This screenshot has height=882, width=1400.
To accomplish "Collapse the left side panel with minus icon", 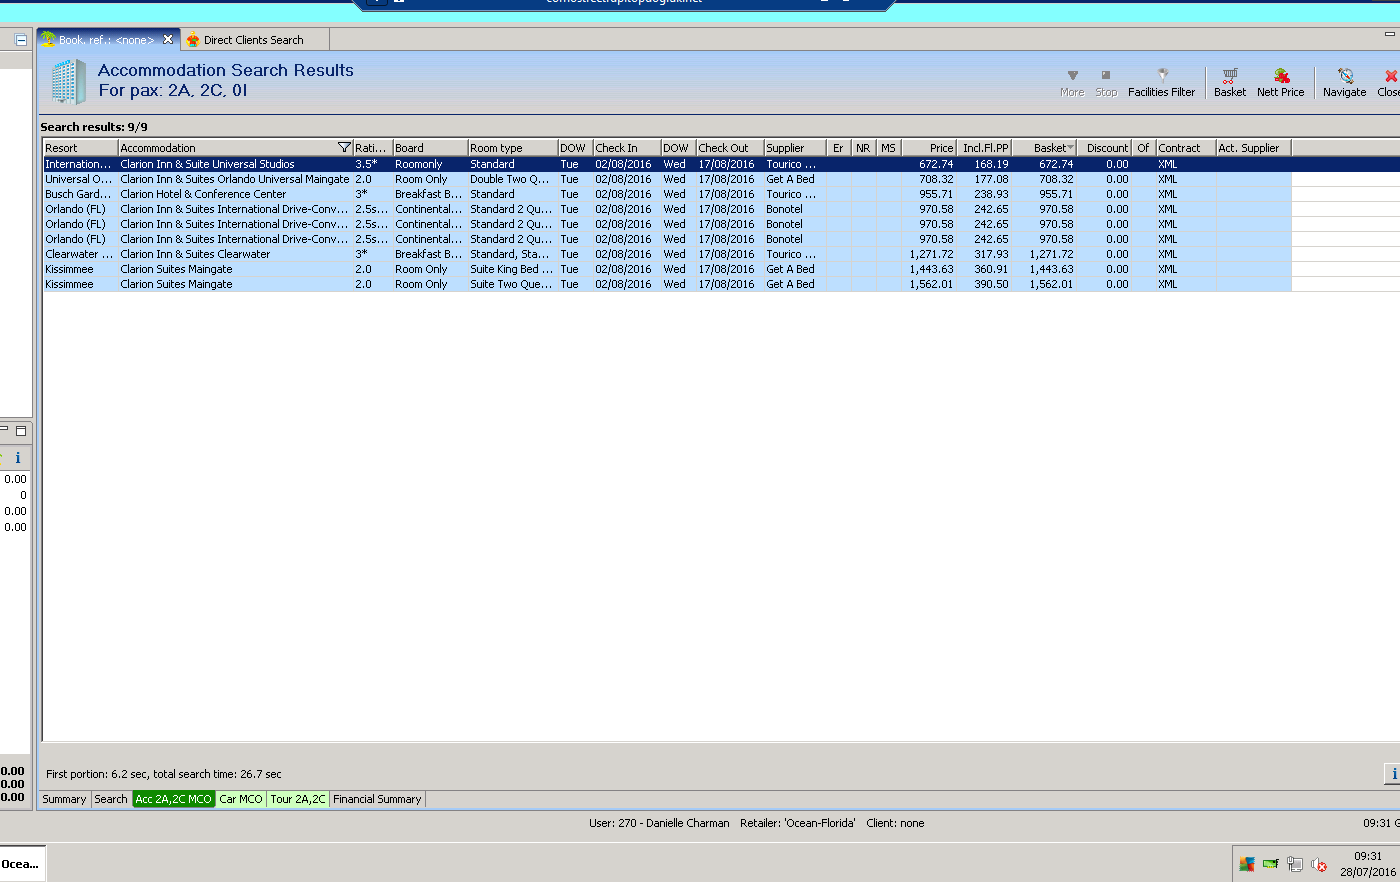I will coord(21,40).
